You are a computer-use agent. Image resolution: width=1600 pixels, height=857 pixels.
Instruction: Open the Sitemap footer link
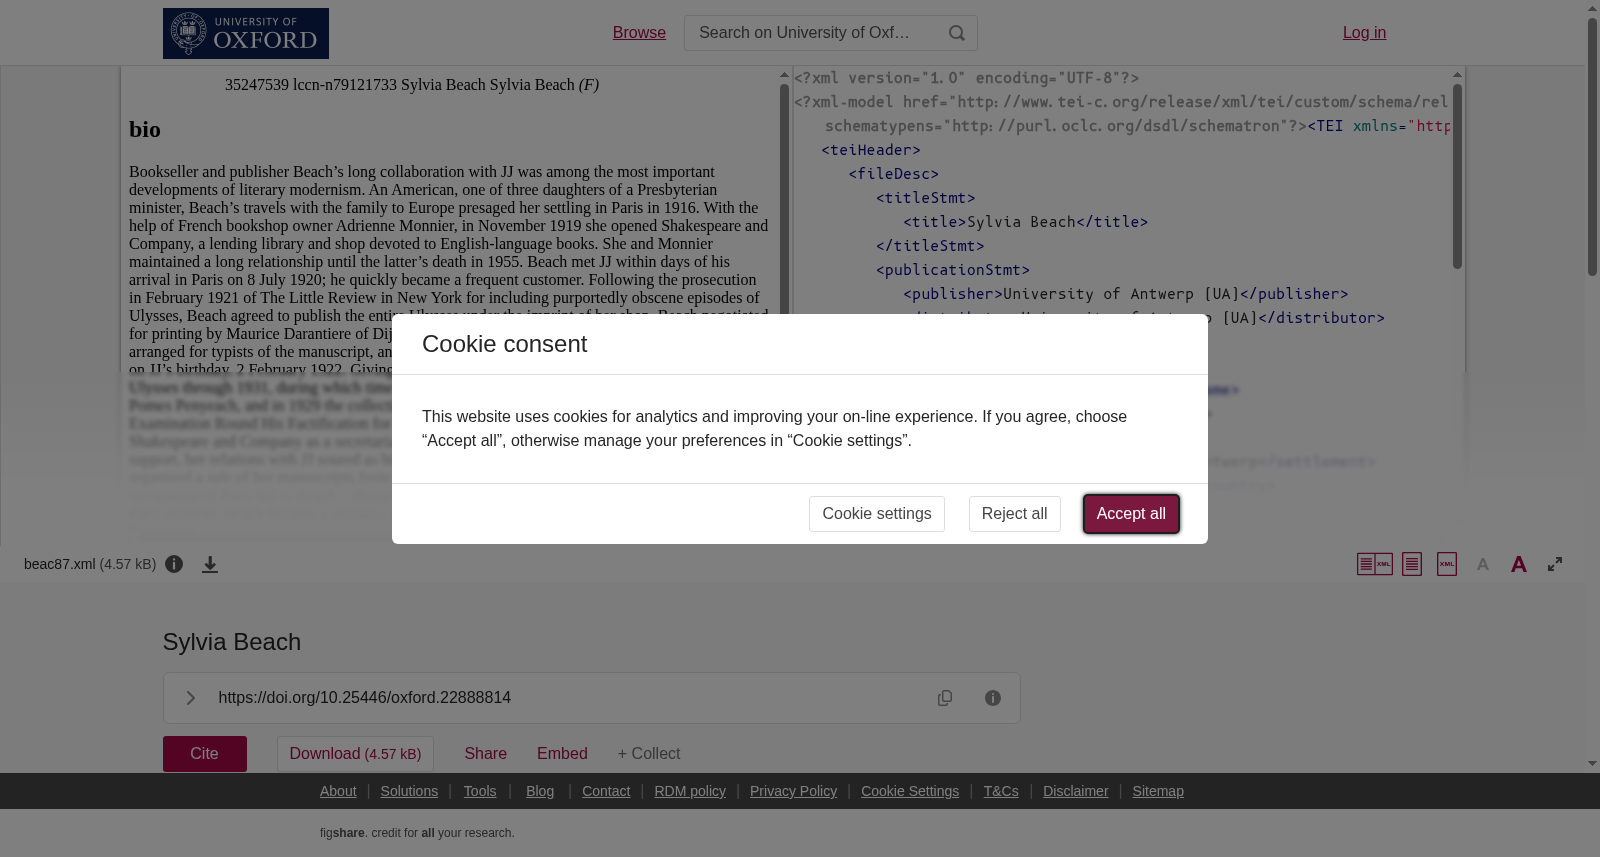pos(1158,791)
